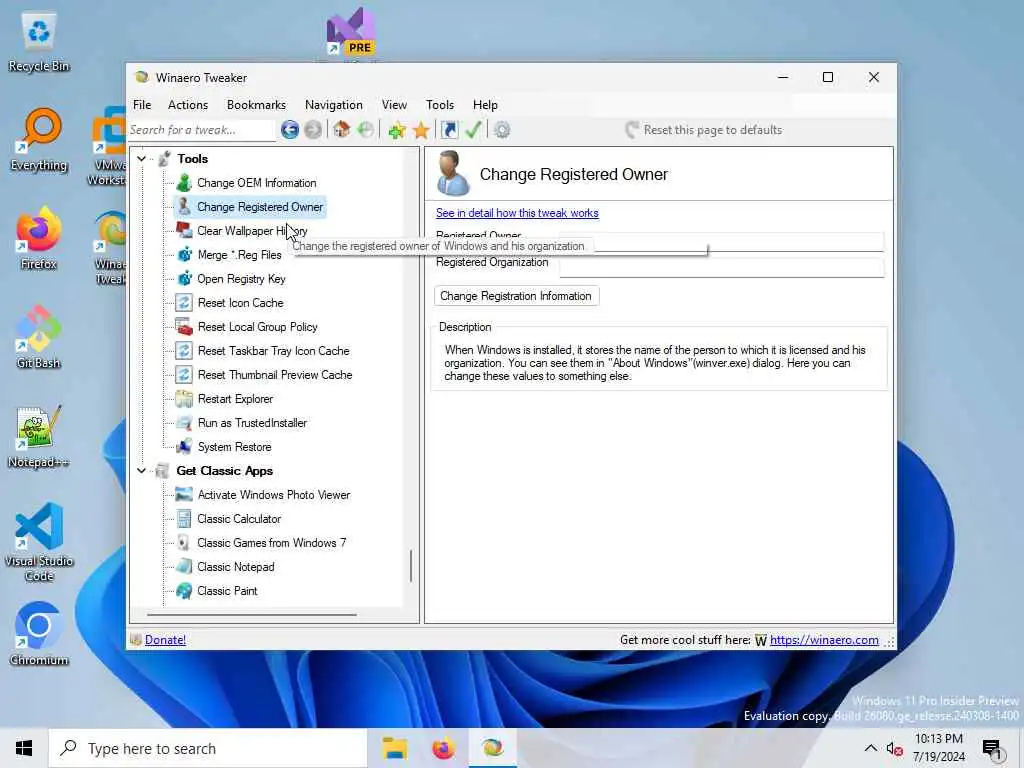
Task: Click the Windows Start button
Action: [24, 748]
